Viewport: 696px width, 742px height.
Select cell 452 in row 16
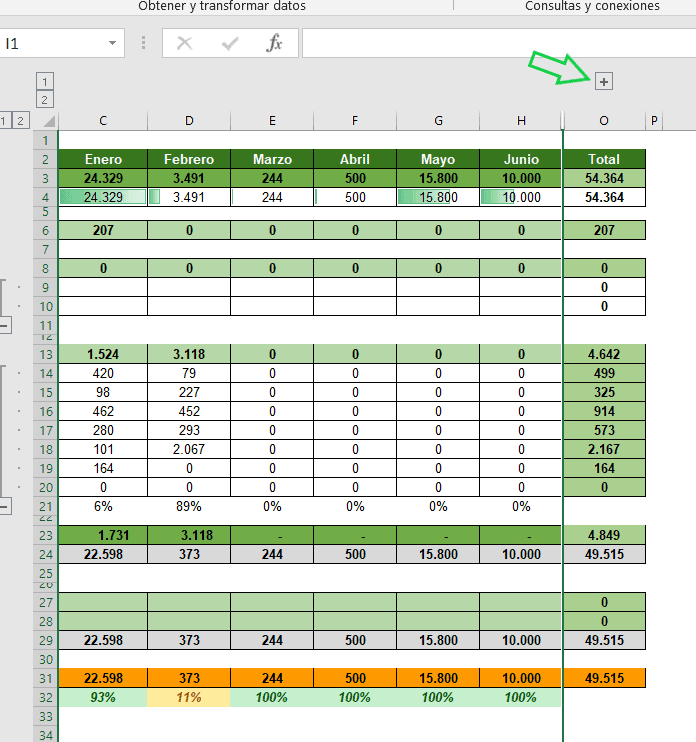click(189, 411)
